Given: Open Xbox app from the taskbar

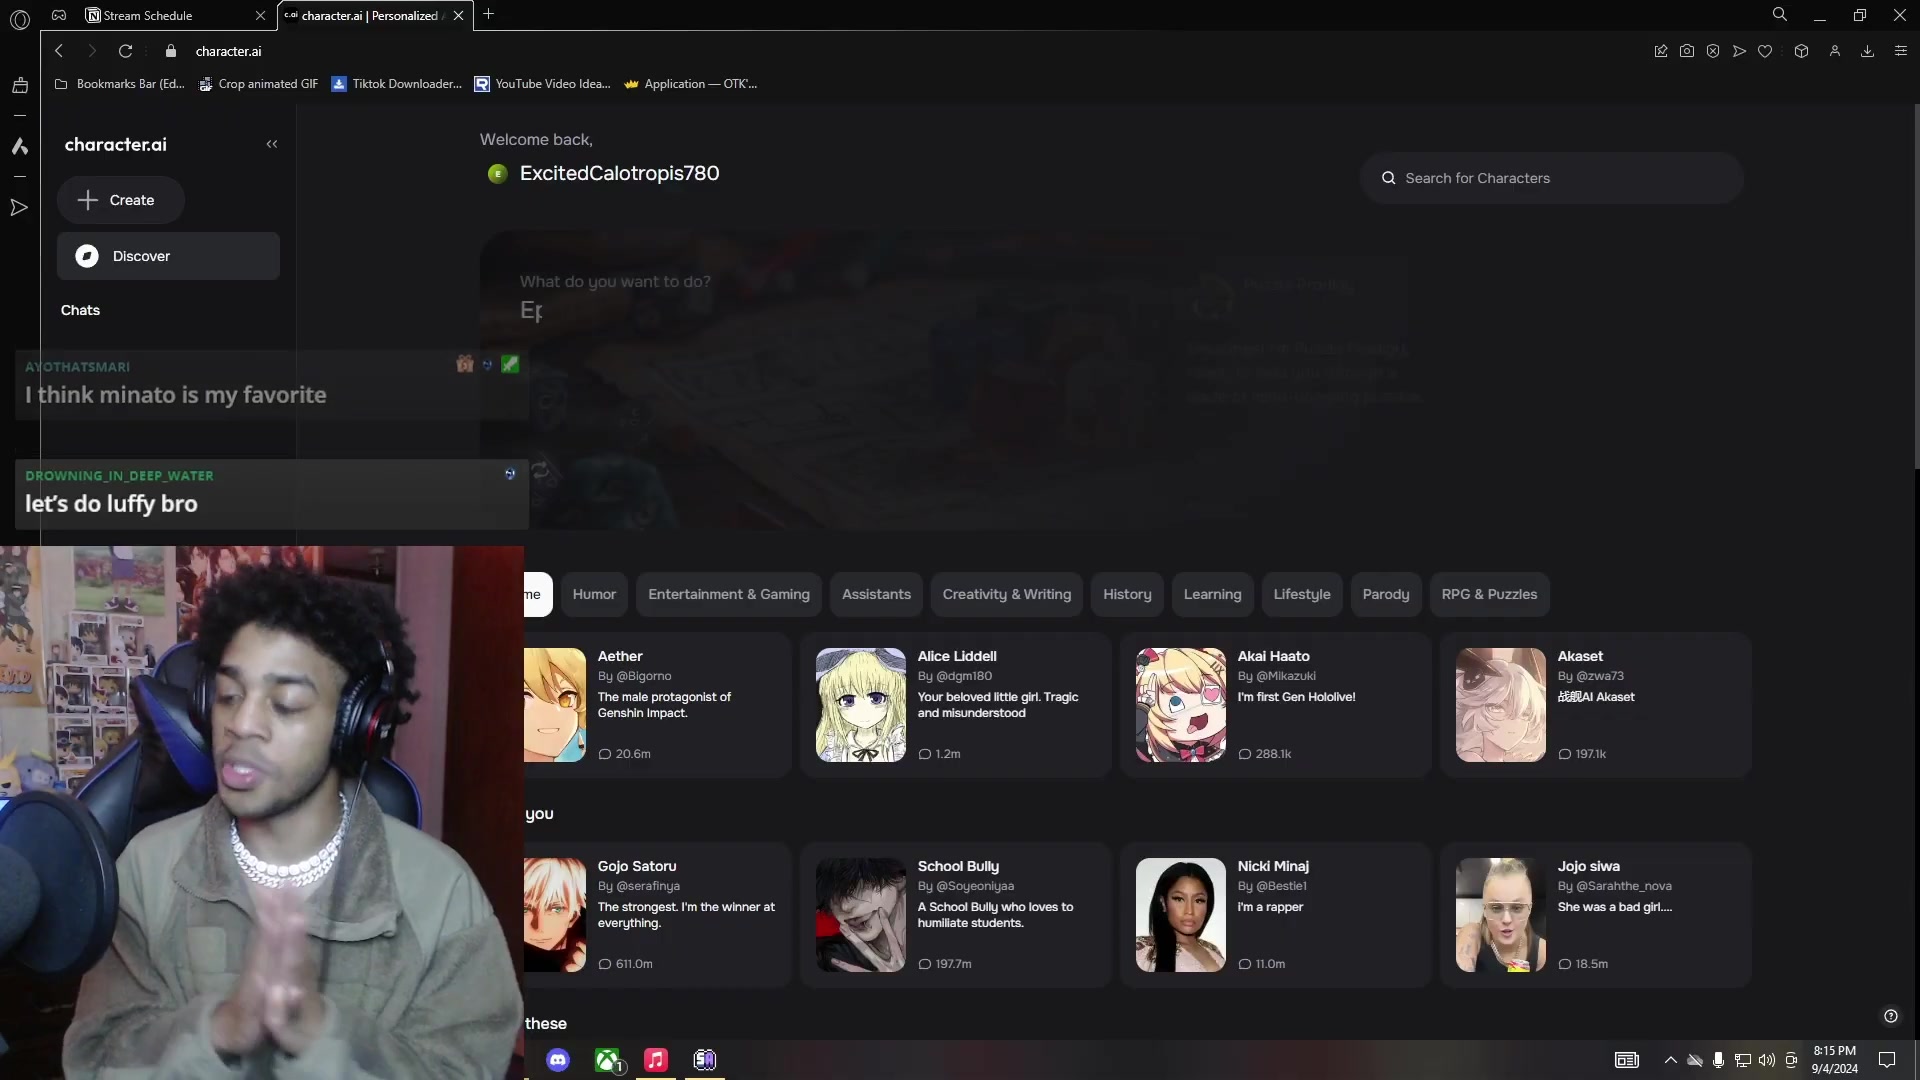Looking at the screenshot, I should pos(607,1060).
